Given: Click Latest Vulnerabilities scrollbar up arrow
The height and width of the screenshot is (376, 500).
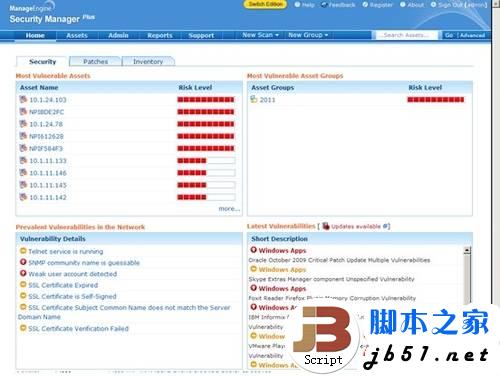Looking at the screenshot, I should 467,250.
